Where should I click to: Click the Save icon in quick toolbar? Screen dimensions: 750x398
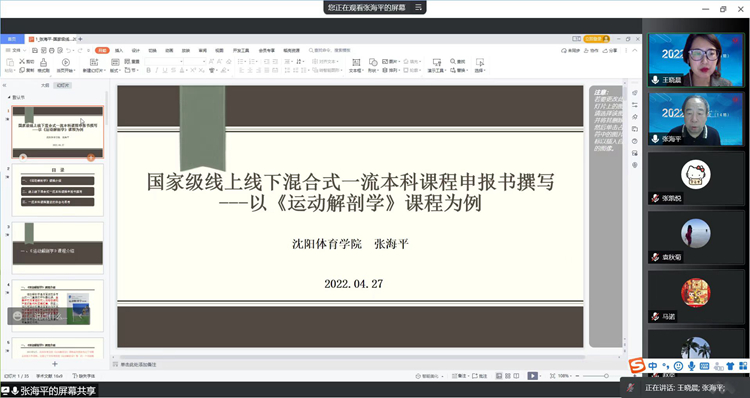coord(35,50)
